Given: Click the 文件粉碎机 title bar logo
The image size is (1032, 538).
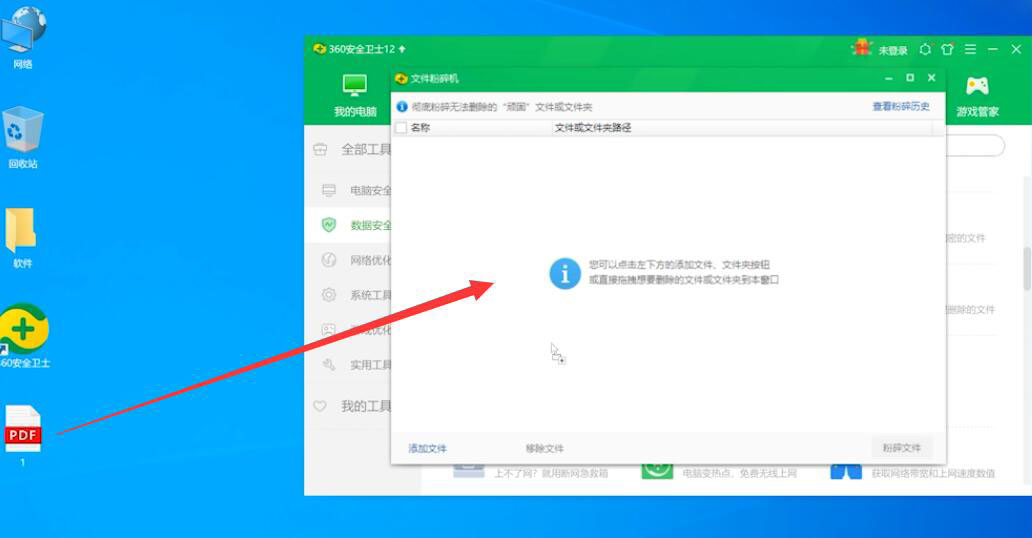Looking at the screenshot, I should tap(401, 78).
